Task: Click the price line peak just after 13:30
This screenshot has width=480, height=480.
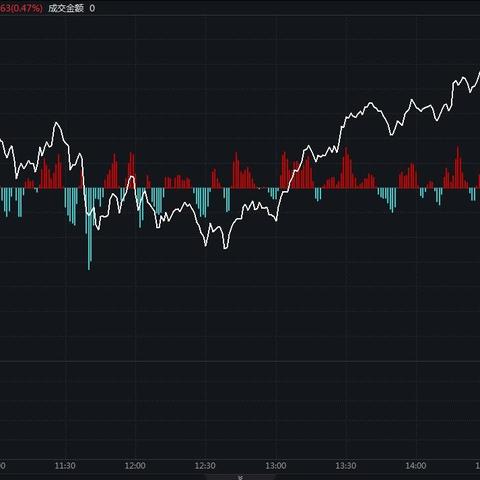Action: 370,104
